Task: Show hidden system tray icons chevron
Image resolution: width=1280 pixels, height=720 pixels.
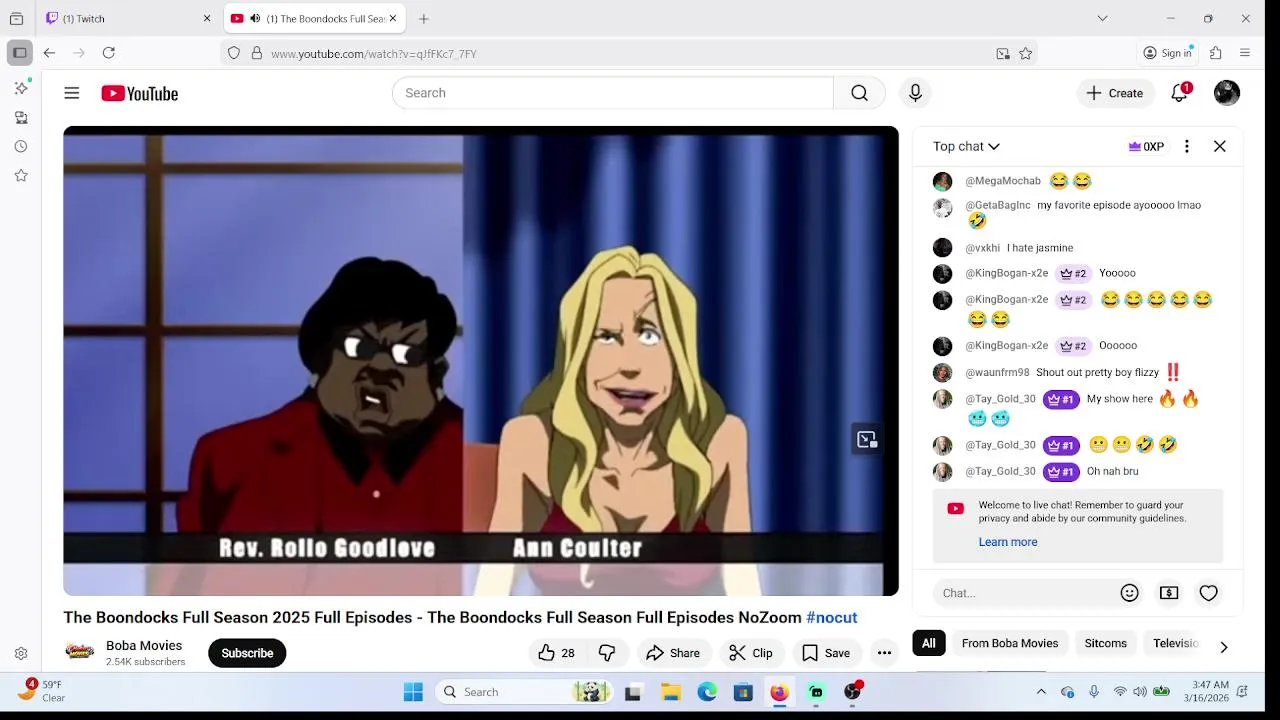Action: (1041, 692)
